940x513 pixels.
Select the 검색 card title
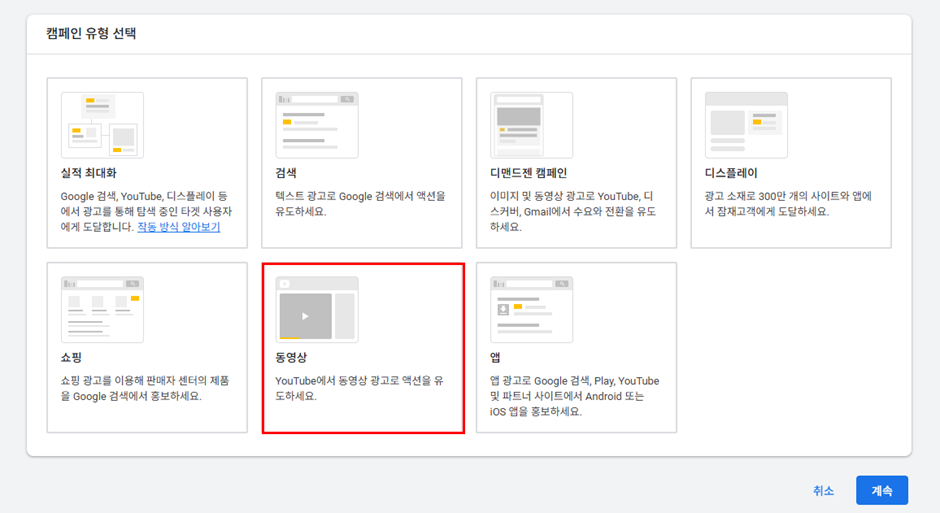coord(286,173)
